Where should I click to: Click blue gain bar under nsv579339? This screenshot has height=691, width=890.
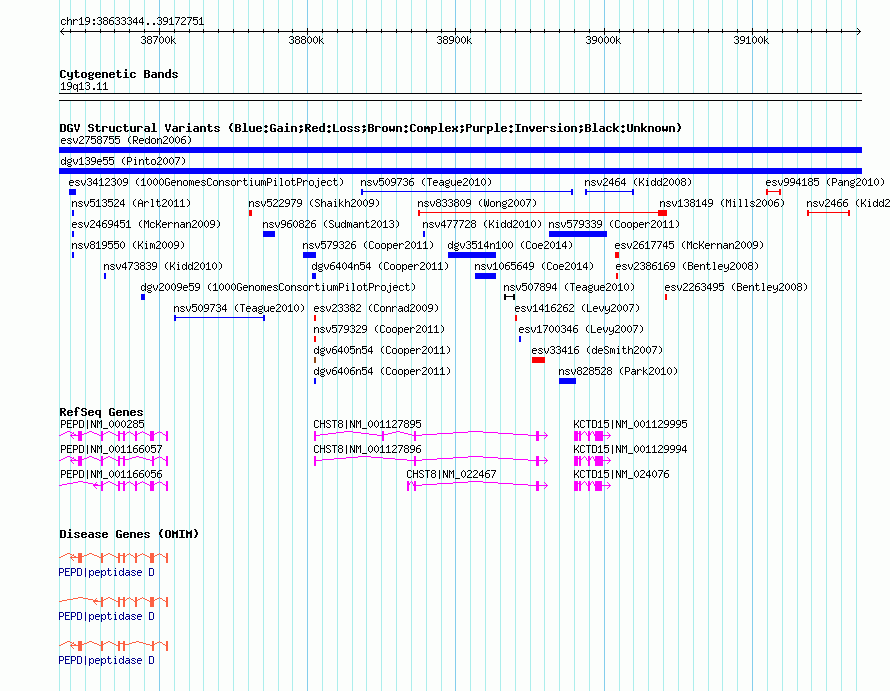(578, 234)
